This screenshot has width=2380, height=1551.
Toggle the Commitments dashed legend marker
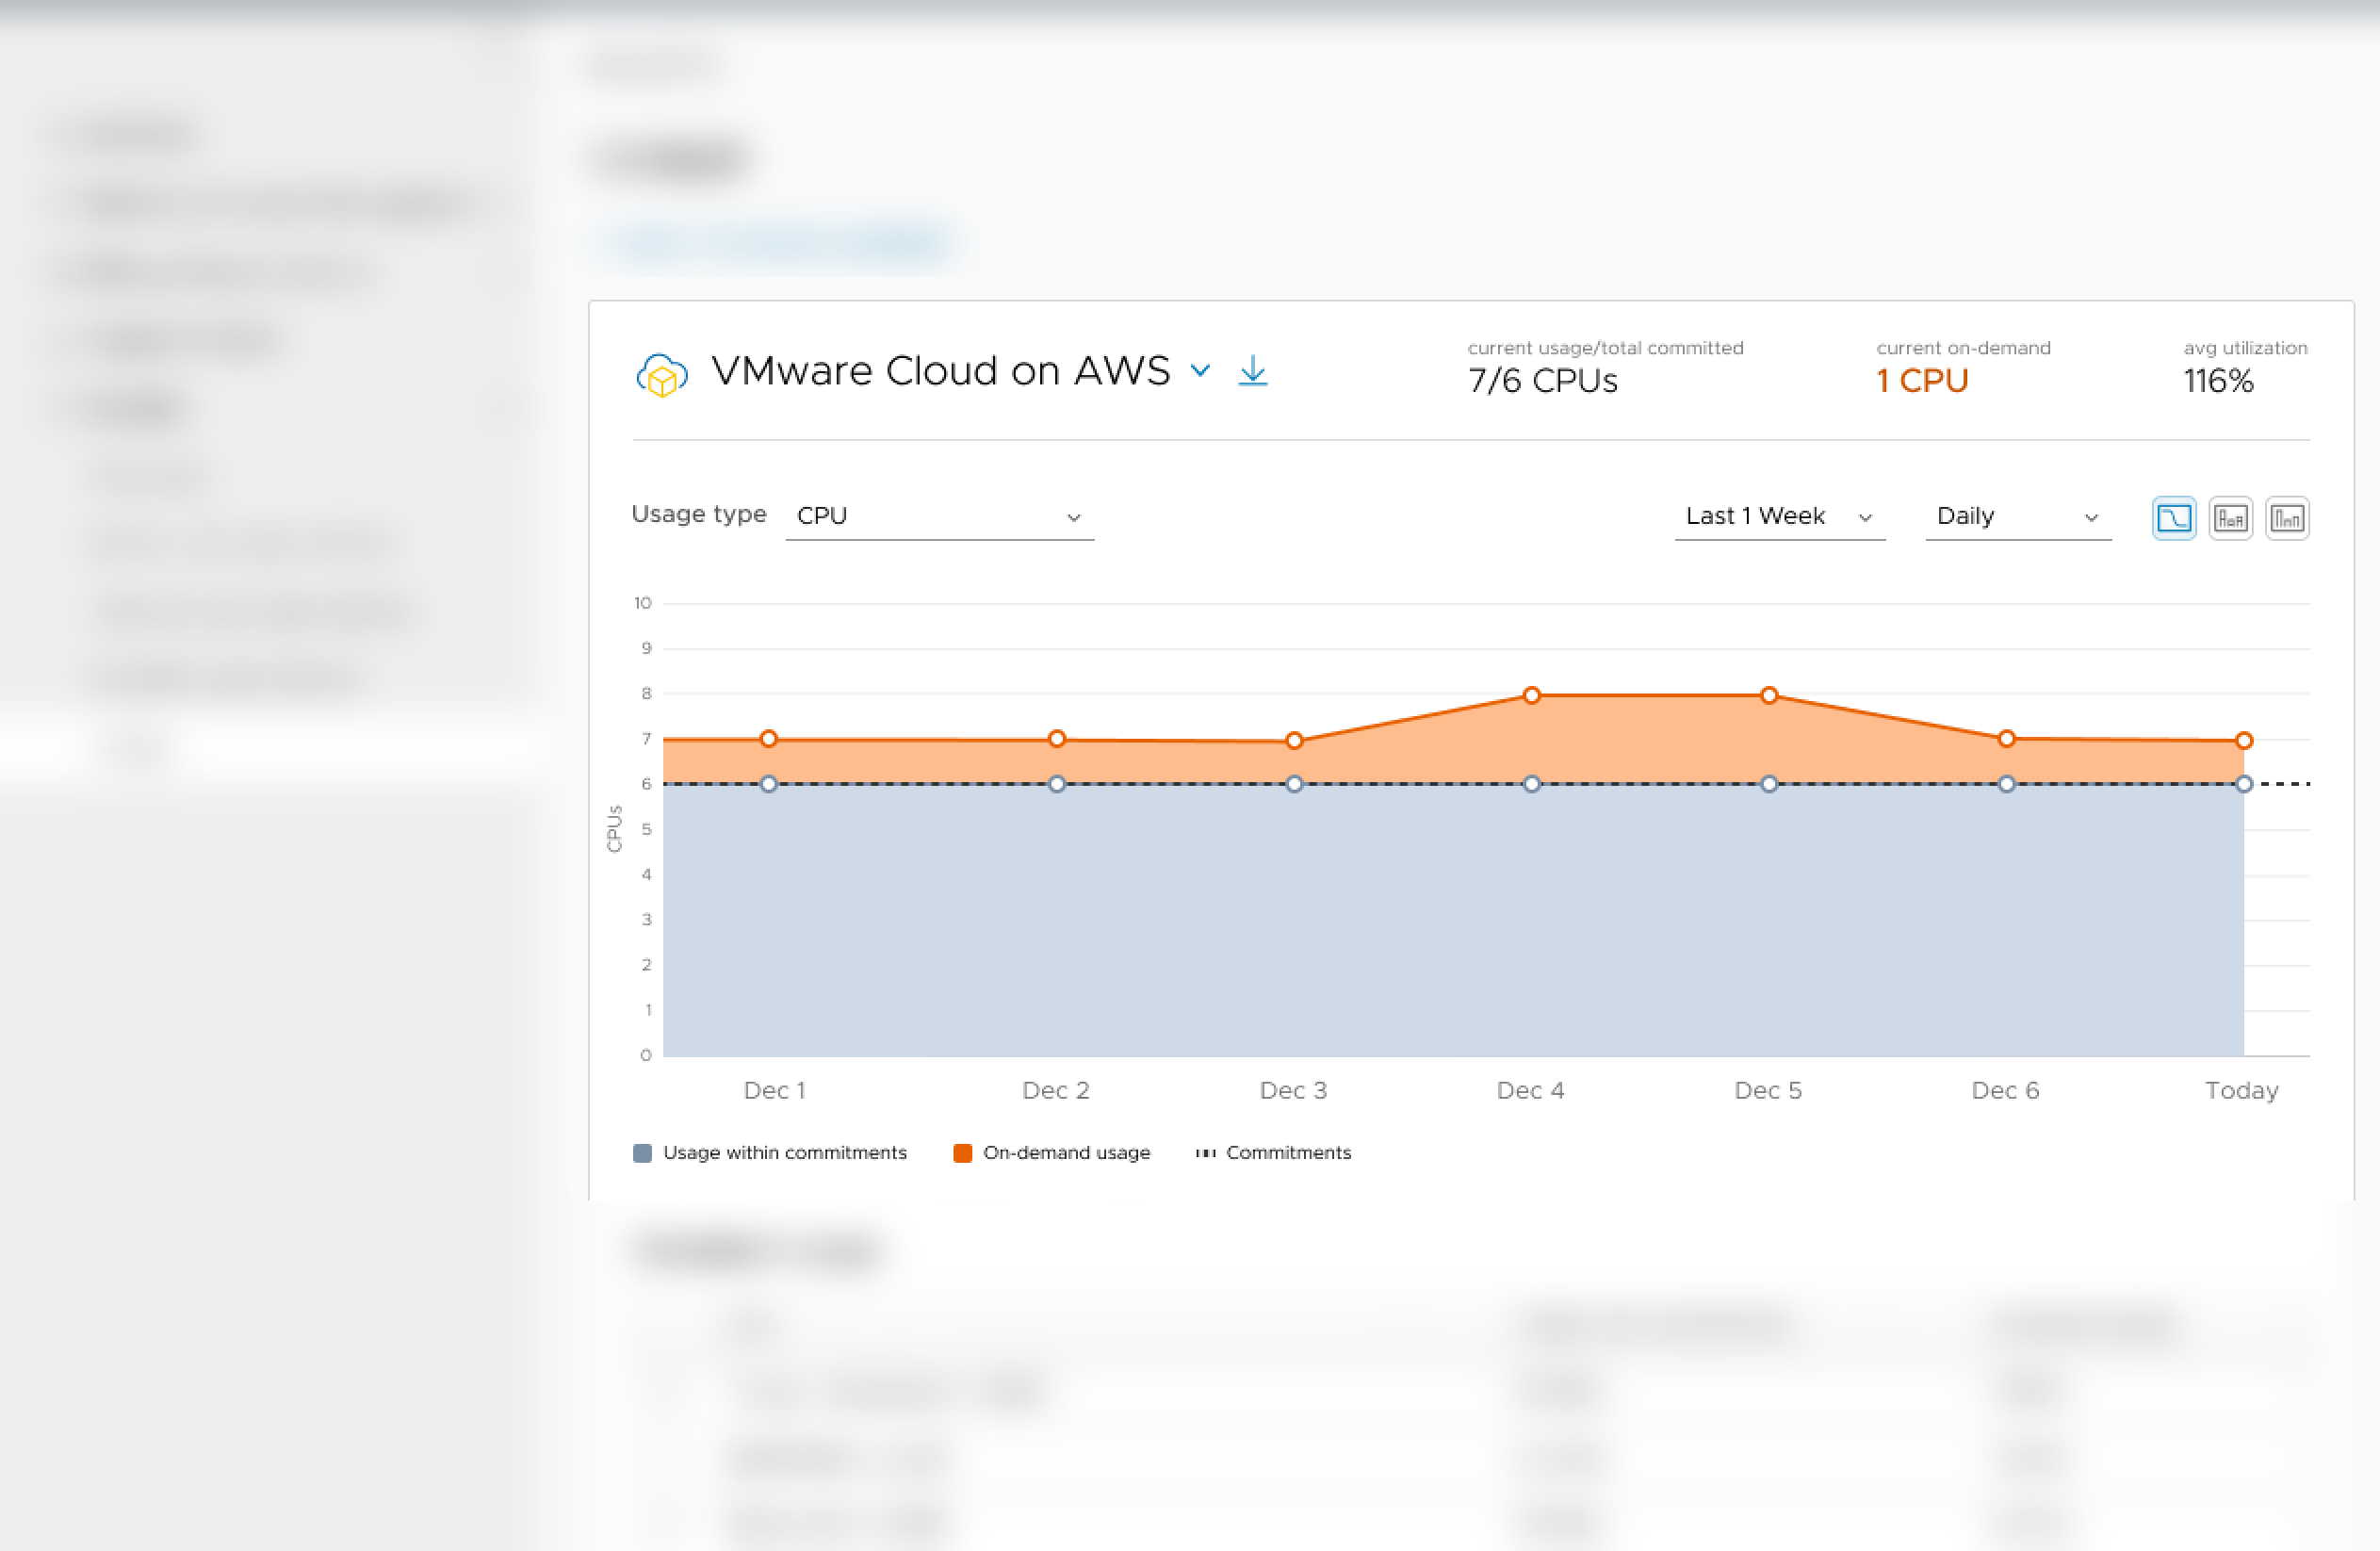[1206, 1153]
